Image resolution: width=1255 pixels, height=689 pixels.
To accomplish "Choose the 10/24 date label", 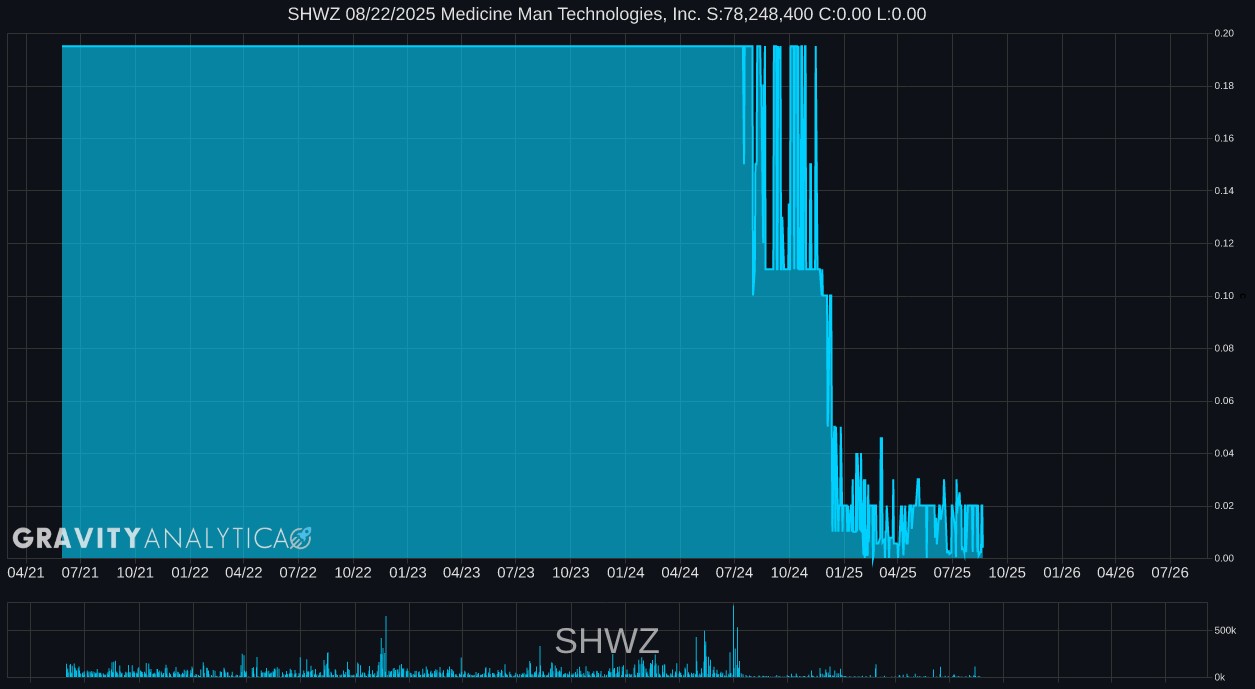I will point(789,572).
